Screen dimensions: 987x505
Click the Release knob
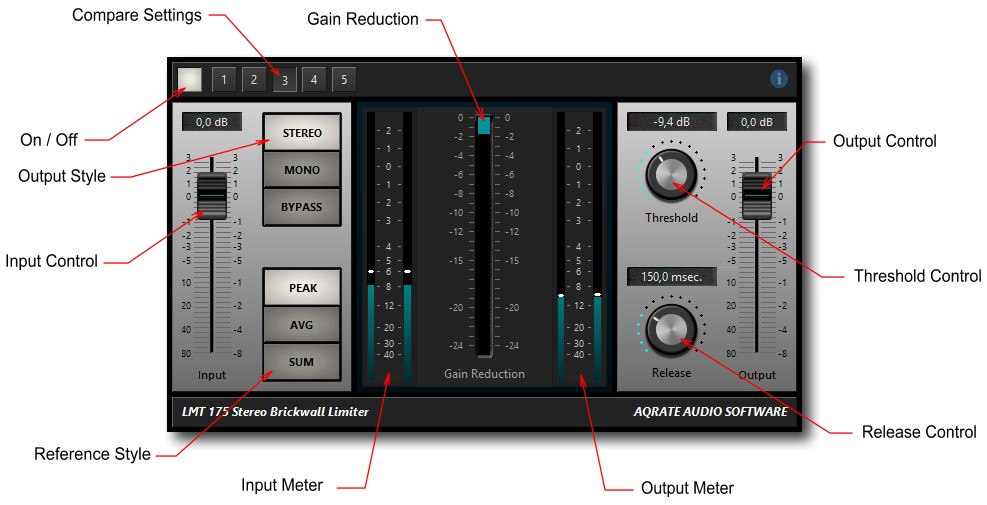671,329
